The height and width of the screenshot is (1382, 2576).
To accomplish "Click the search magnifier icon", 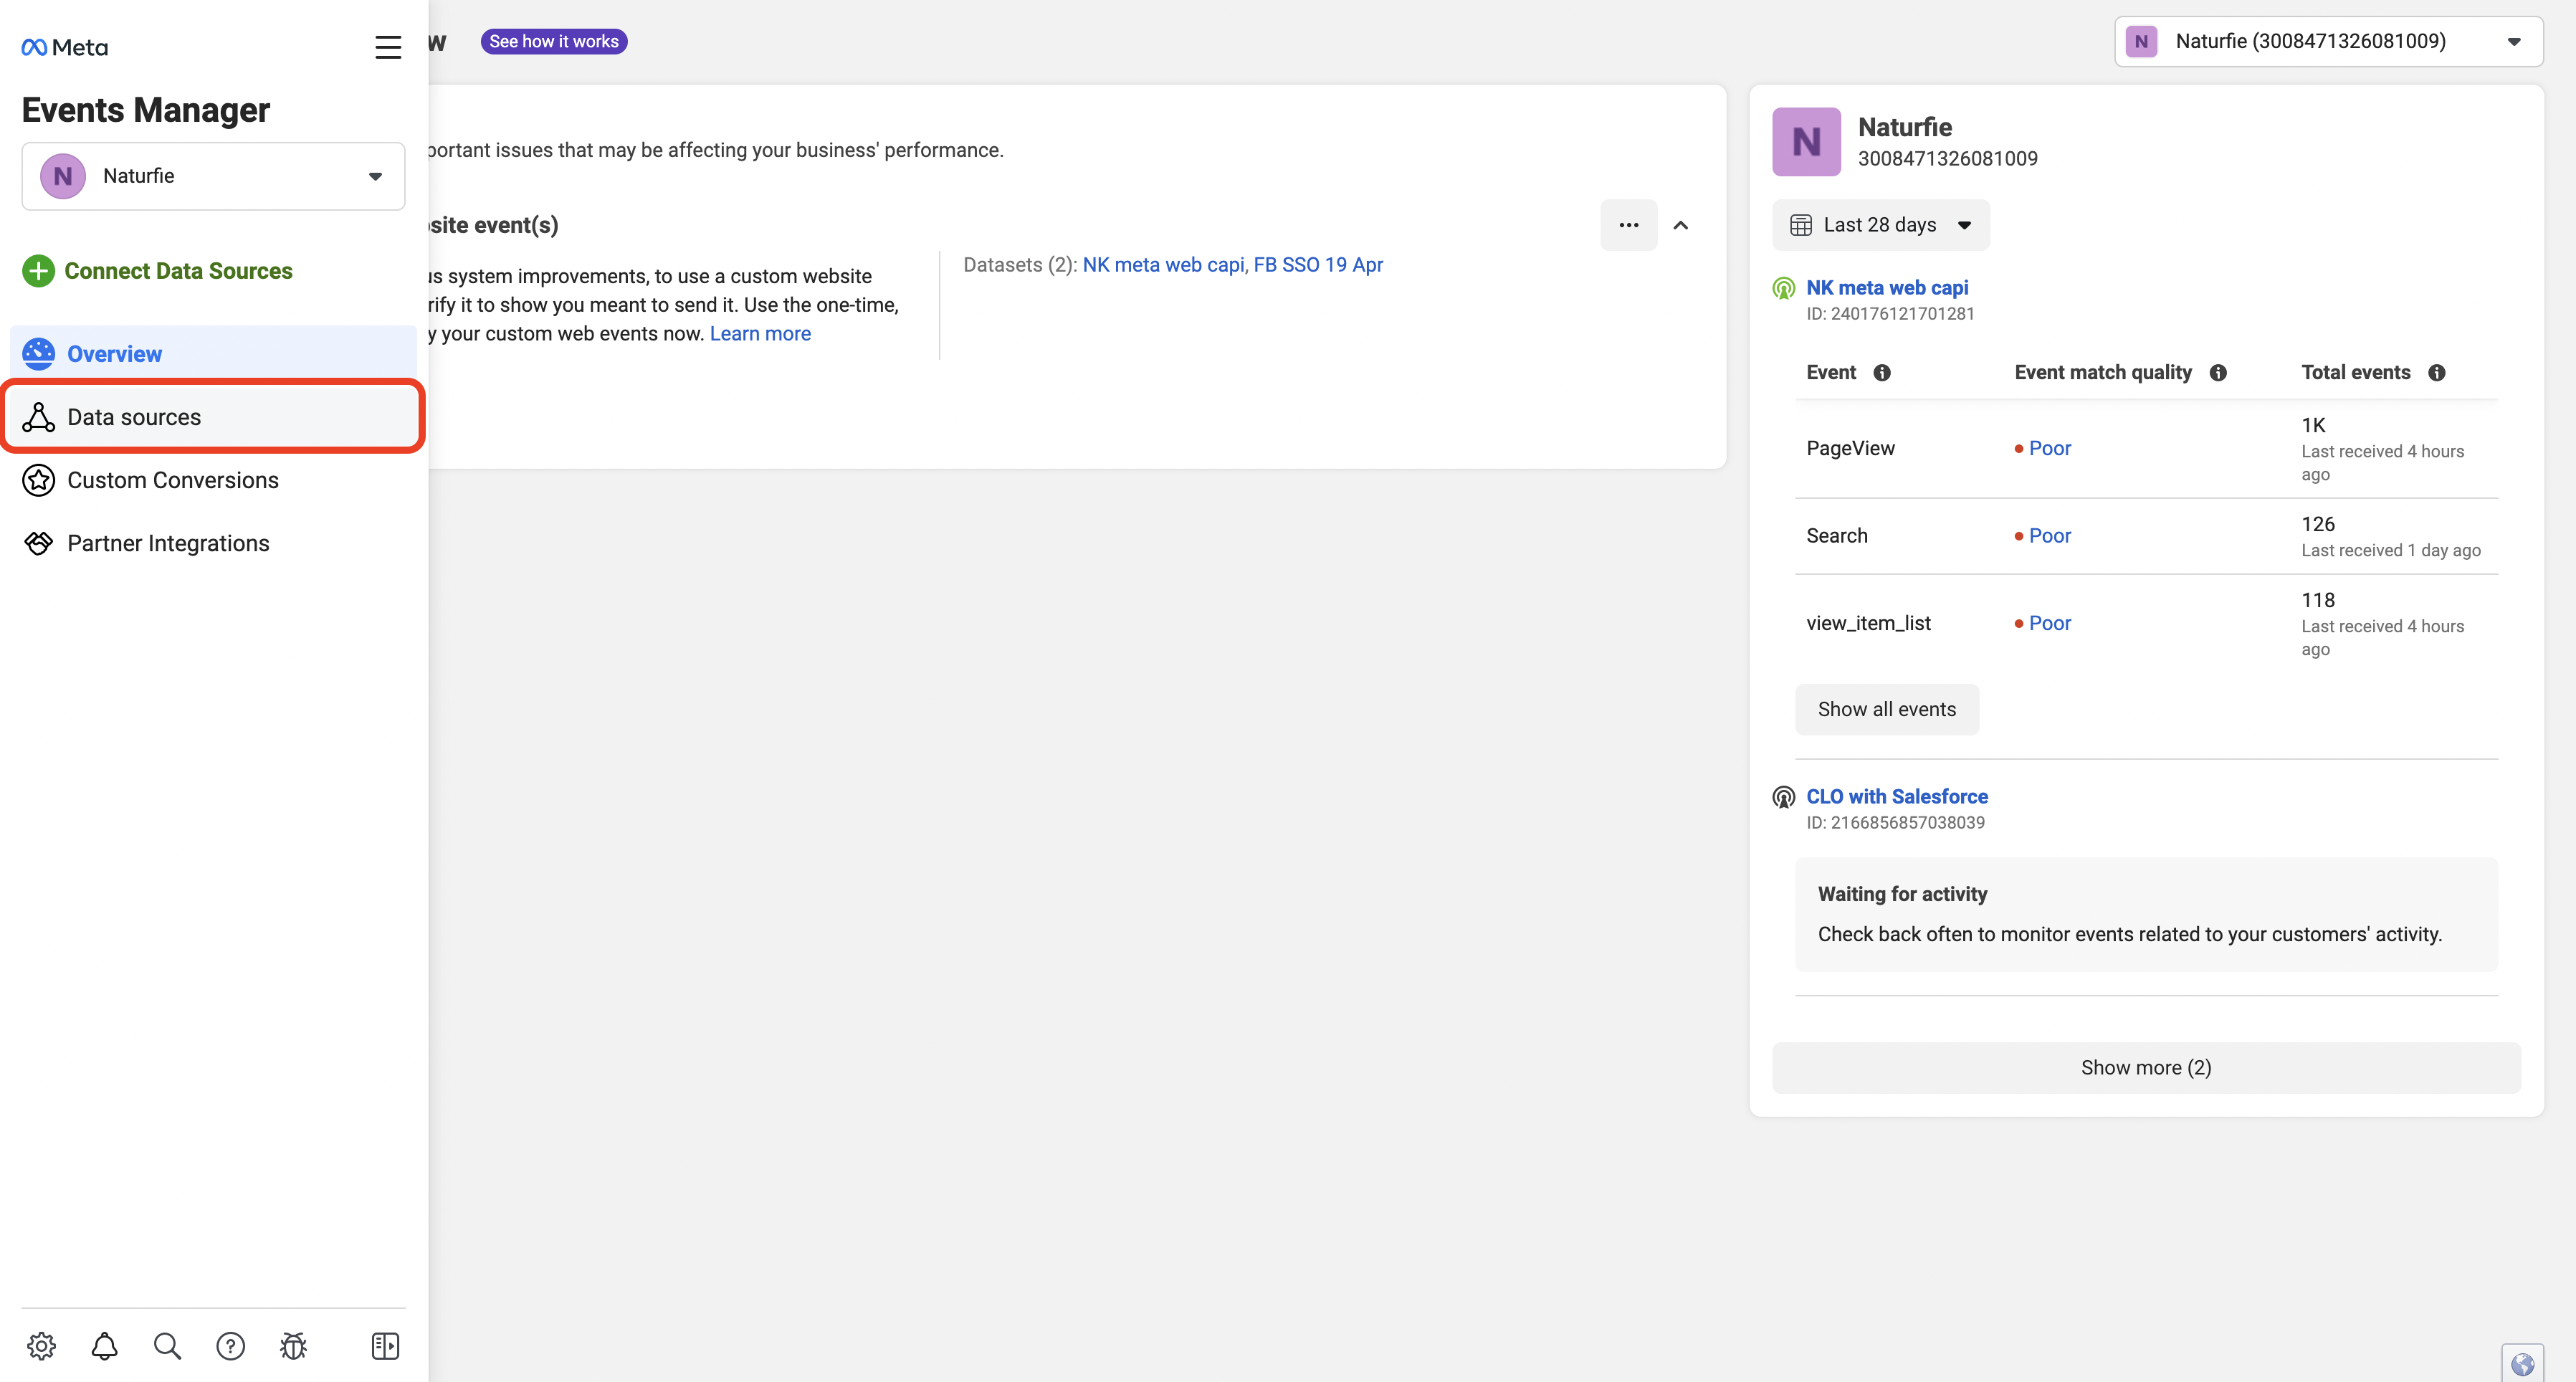I will coord(167,1346).
